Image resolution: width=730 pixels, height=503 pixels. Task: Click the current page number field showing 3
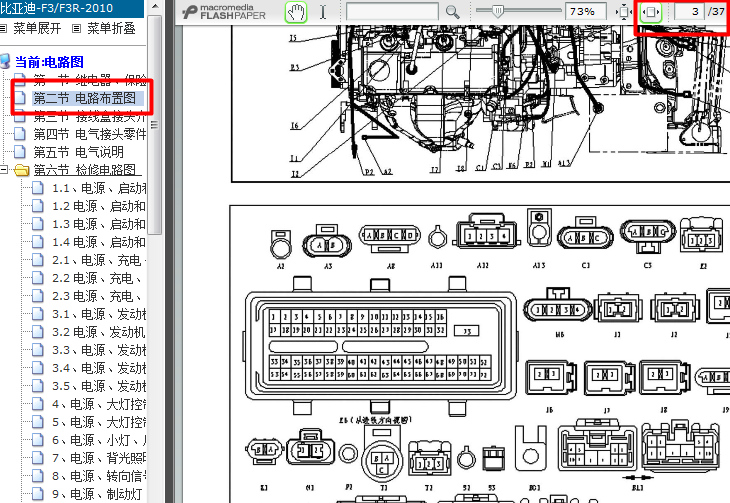pos(689,12)
